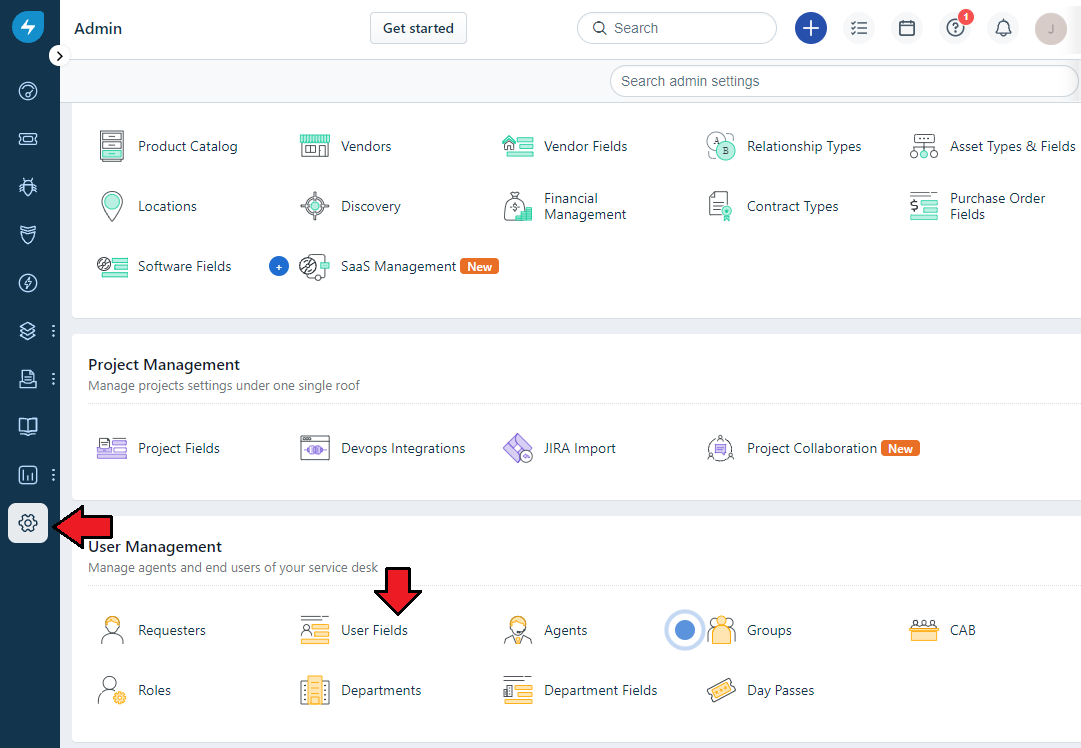1081x748 pixels.
Task: Click the Relationship Types icon
Action: 720,146
